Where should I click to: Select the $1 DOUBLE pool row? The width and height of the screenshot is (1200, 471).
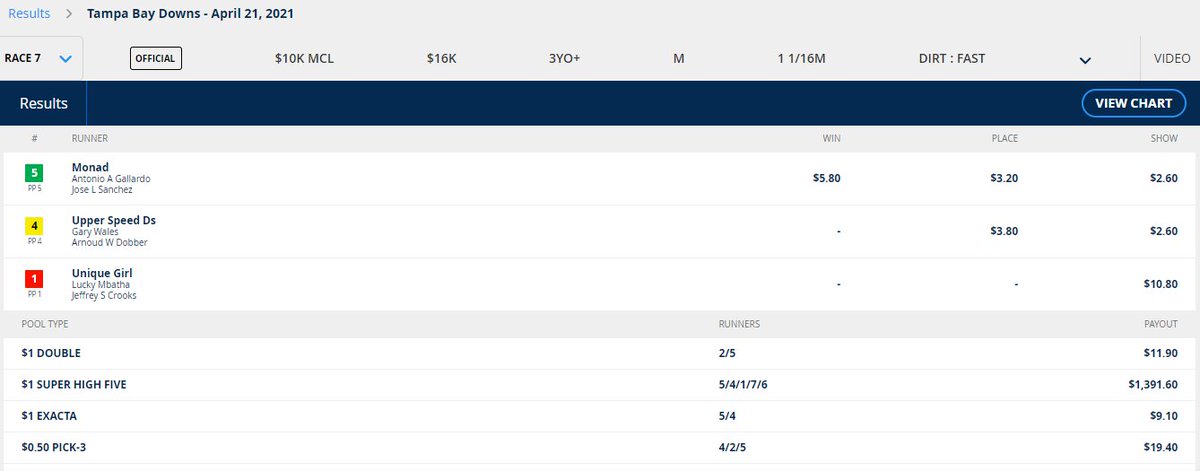[600, 353]
